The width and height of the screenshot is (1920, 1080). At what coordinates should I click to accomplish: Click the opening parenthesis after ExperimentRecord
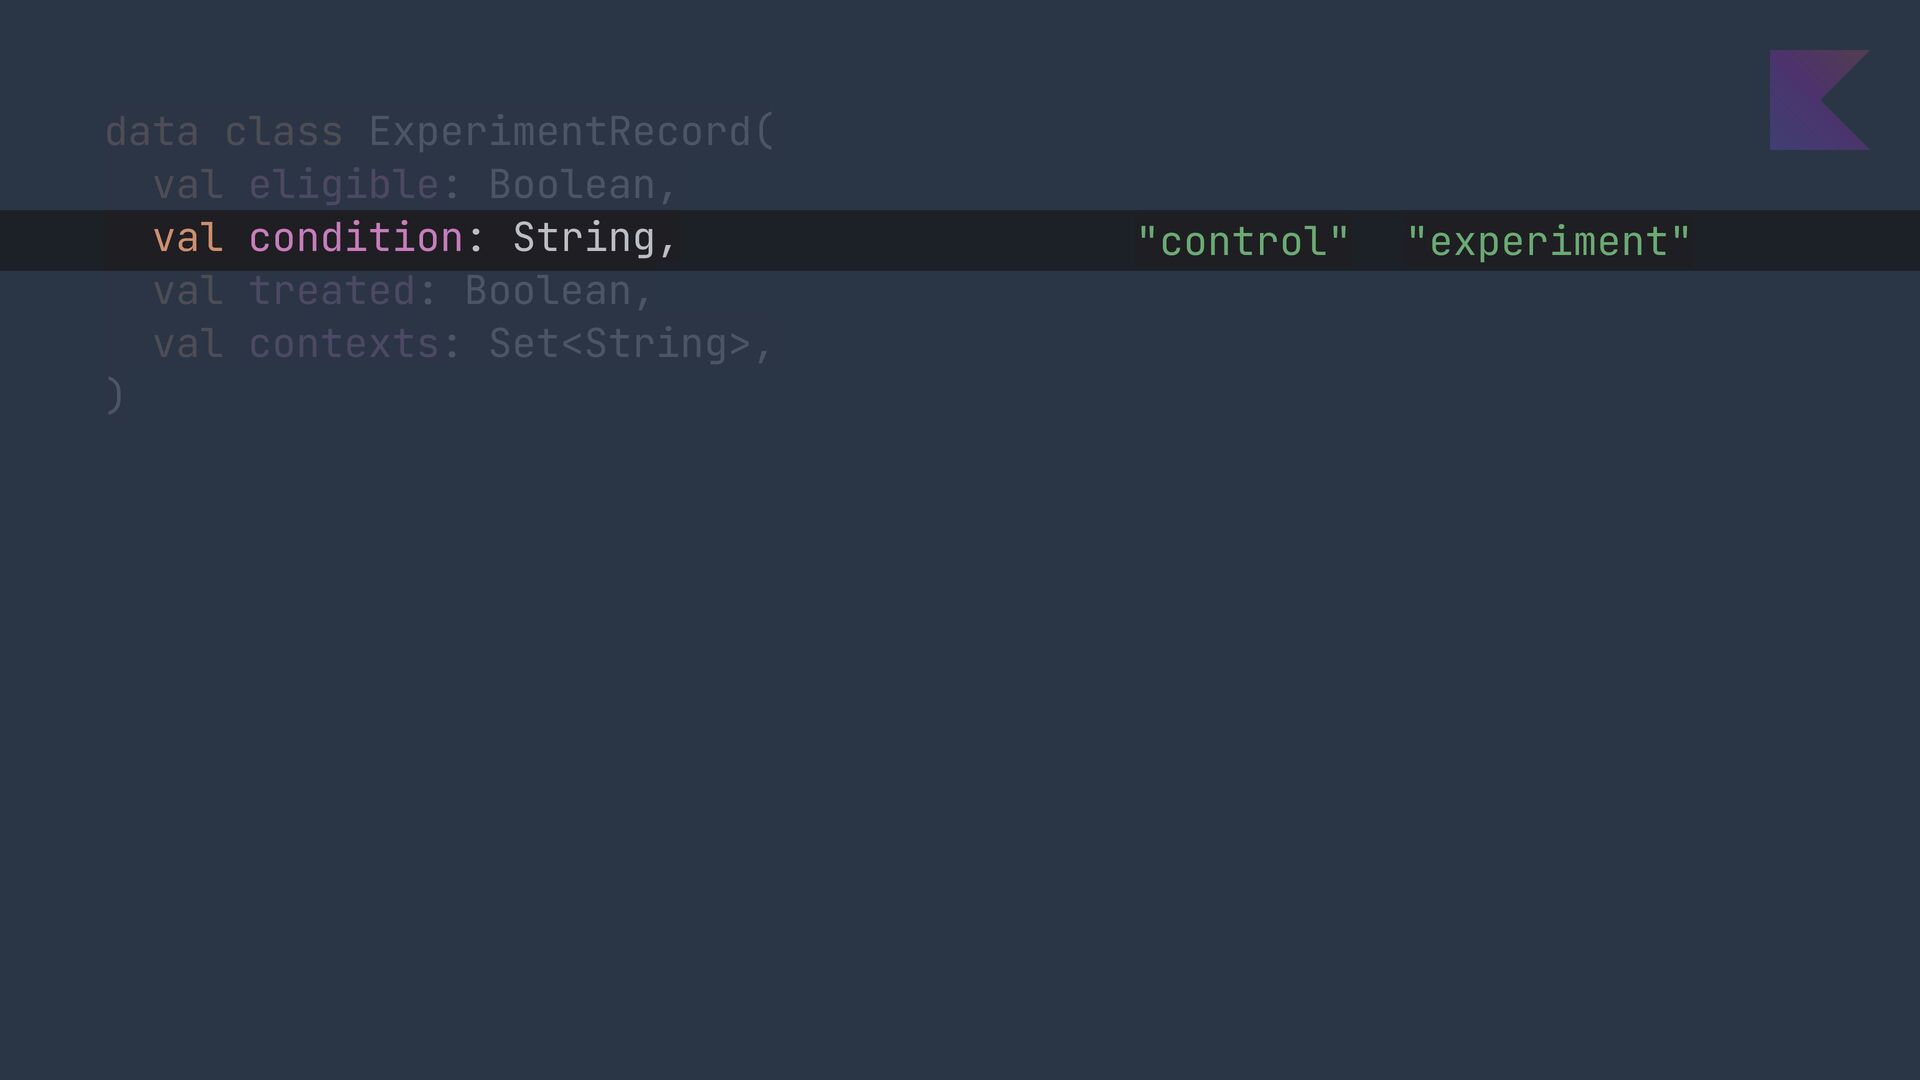click(765, 132)
